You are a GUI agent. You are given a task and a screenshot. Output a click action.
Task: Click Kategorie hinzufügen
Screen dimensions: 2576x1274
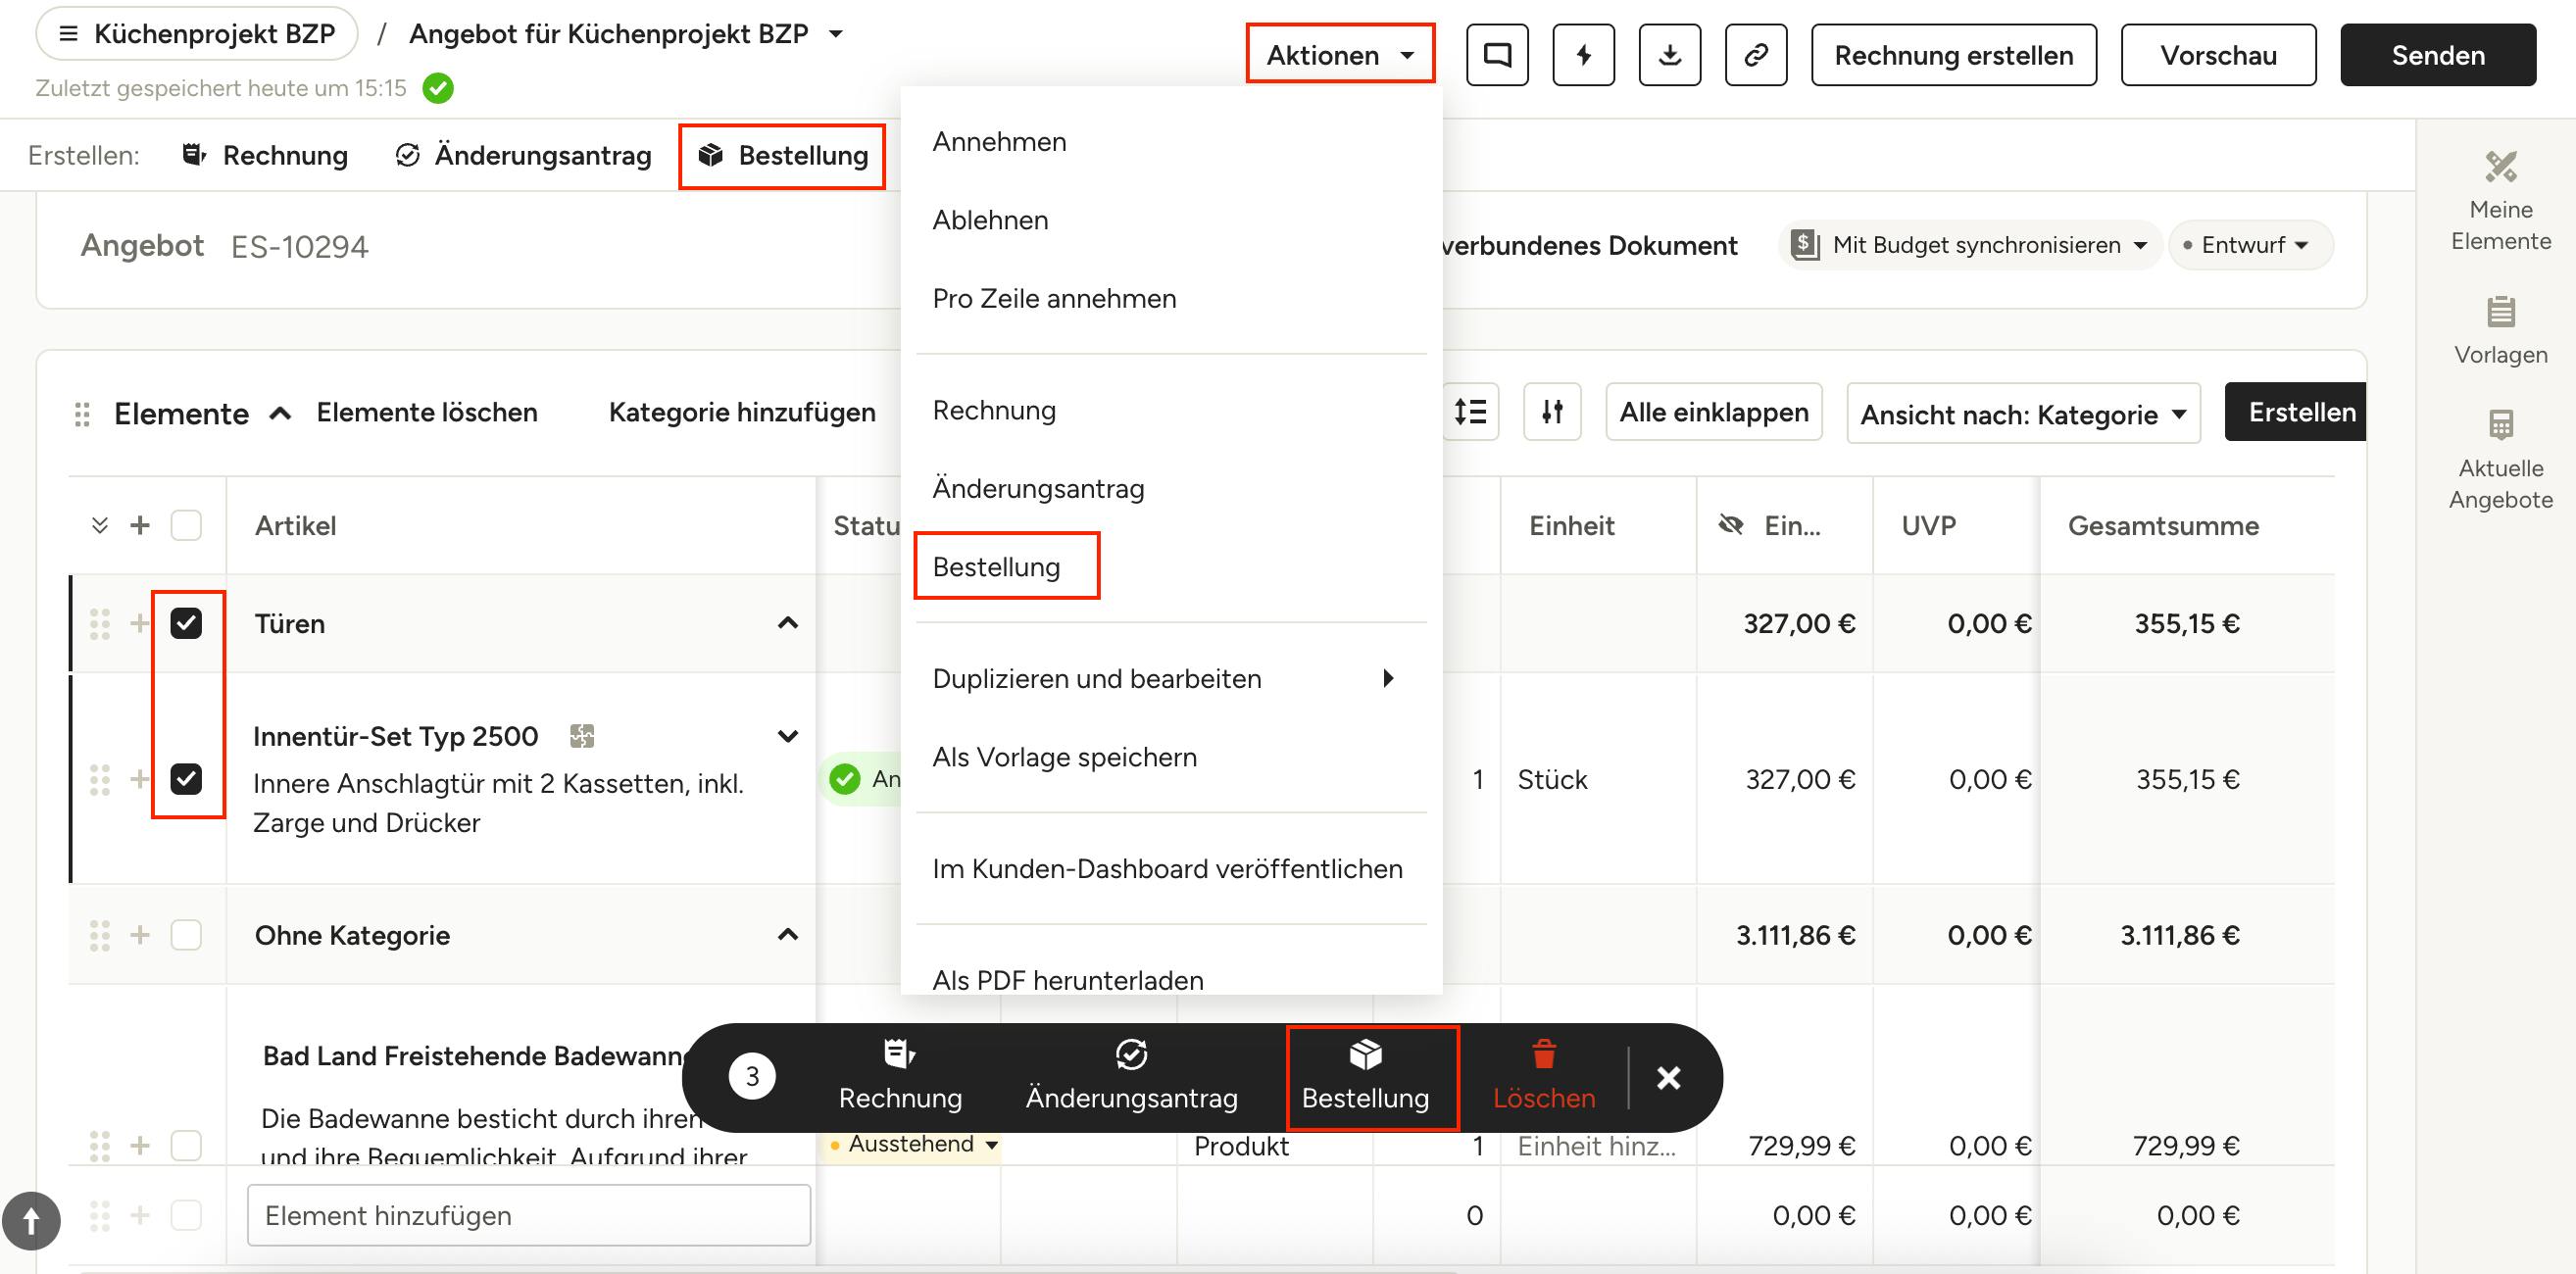click(742, 412)
